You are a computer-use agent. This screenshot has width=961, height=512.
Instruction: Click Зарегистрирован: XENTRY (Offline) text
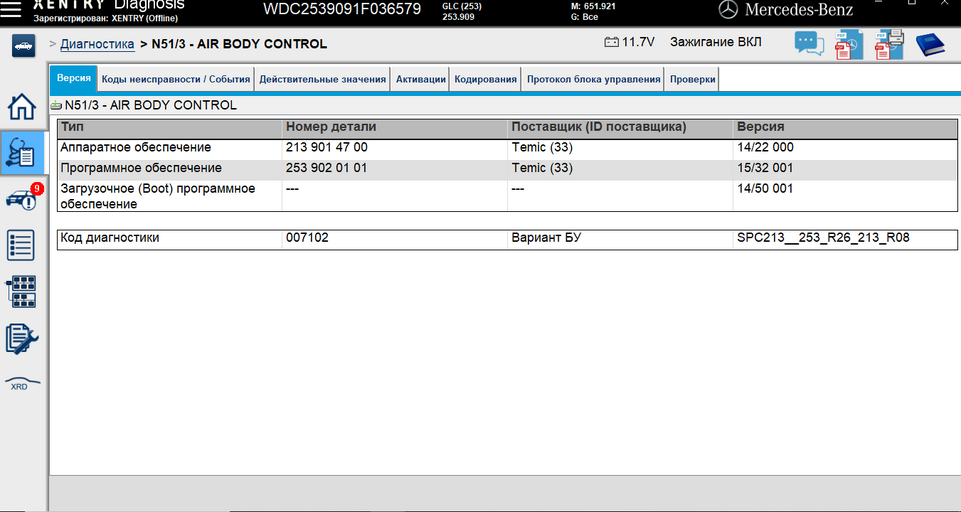(105, 18)
